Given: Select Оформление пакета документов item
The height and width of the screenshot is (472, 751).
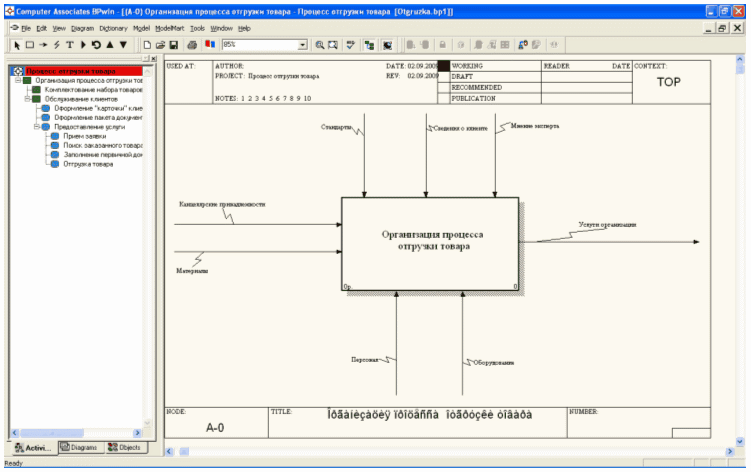Looking at the screenshot, I should pos(98,117).
